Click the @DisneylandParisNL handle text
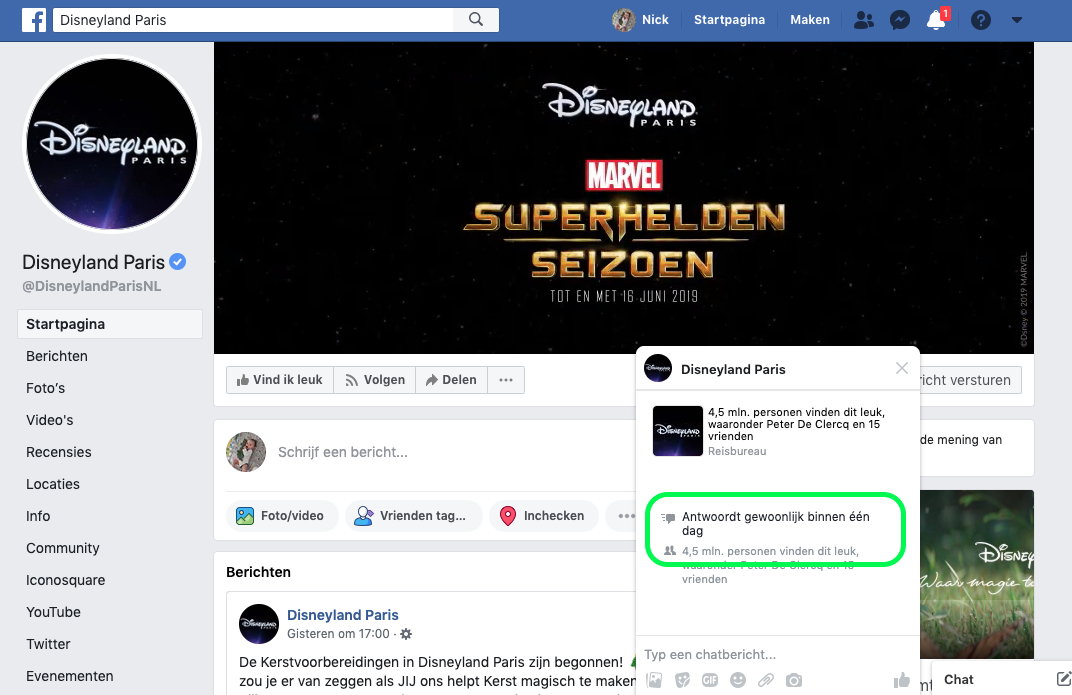 point(92,286)
